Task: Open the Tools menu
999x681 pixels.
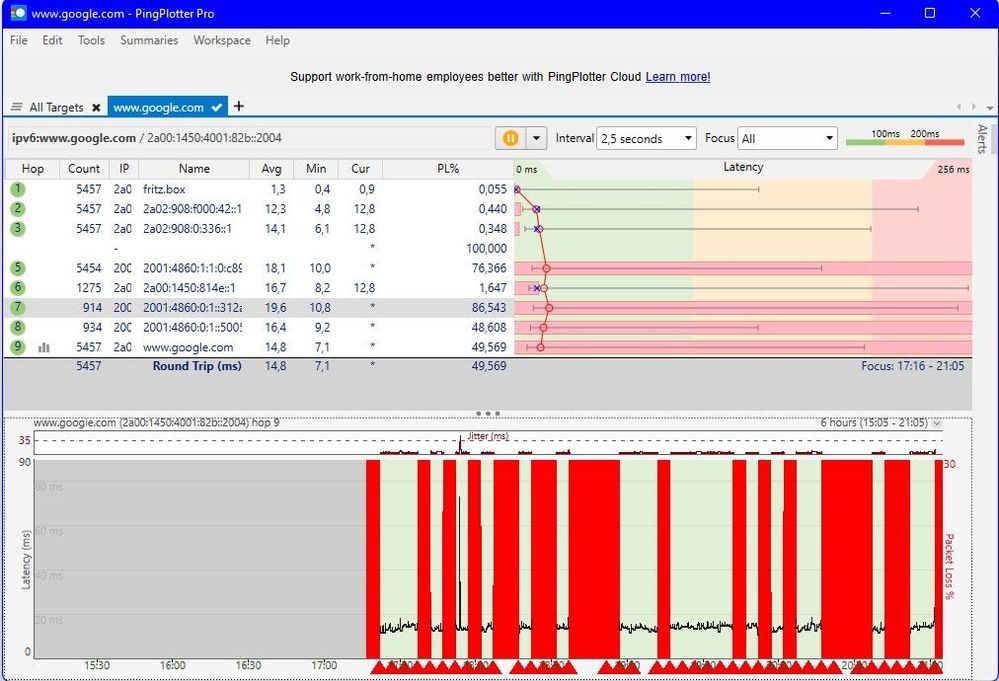Action: tap(91, 40)
